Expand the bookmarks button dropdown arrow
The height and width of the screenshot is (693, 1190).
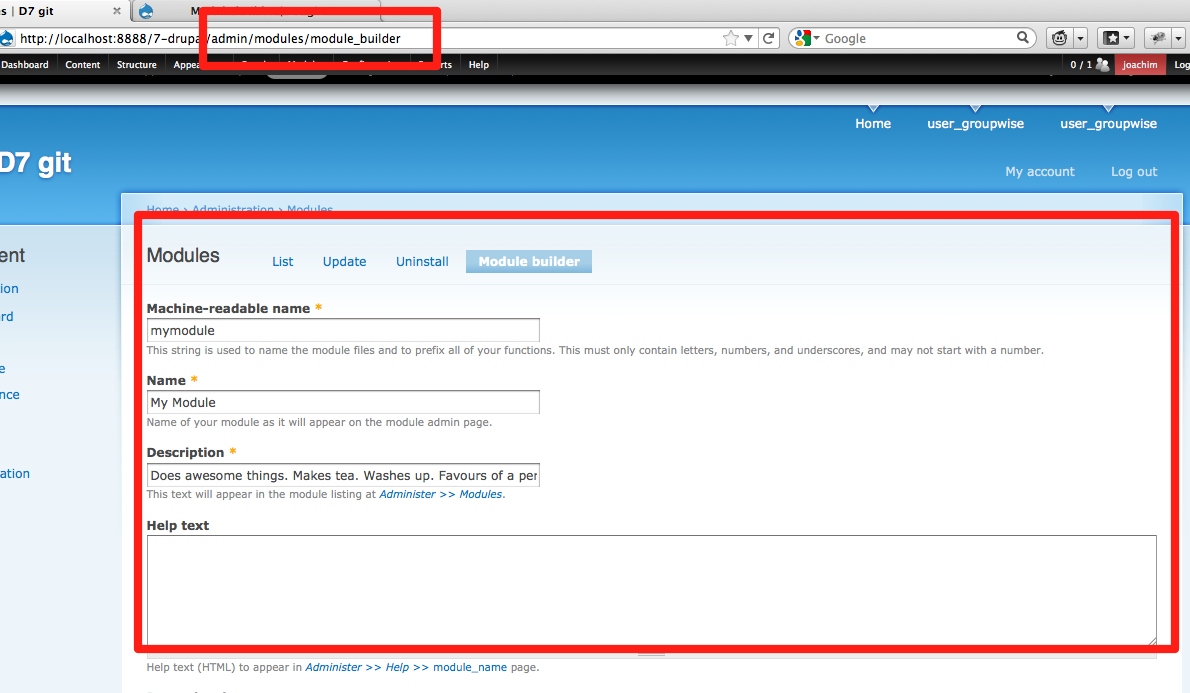point(1126,38)
